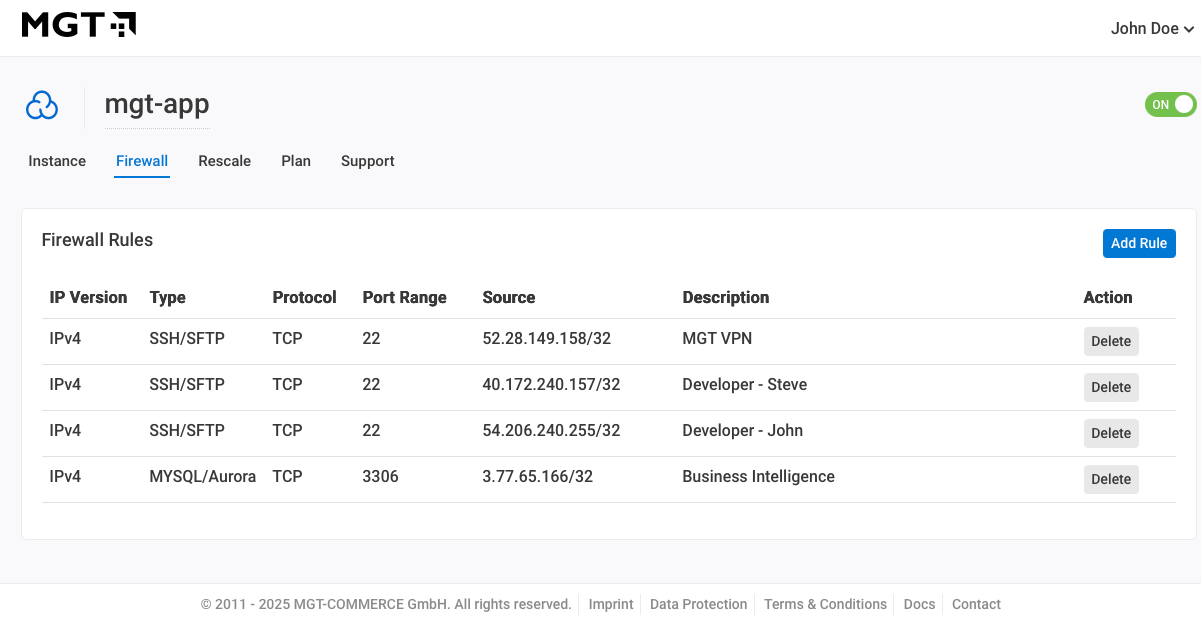Delete the Business Intelligence rule
The height and width of the screenshot is (627, 1201).
[x=1111, y=479]
